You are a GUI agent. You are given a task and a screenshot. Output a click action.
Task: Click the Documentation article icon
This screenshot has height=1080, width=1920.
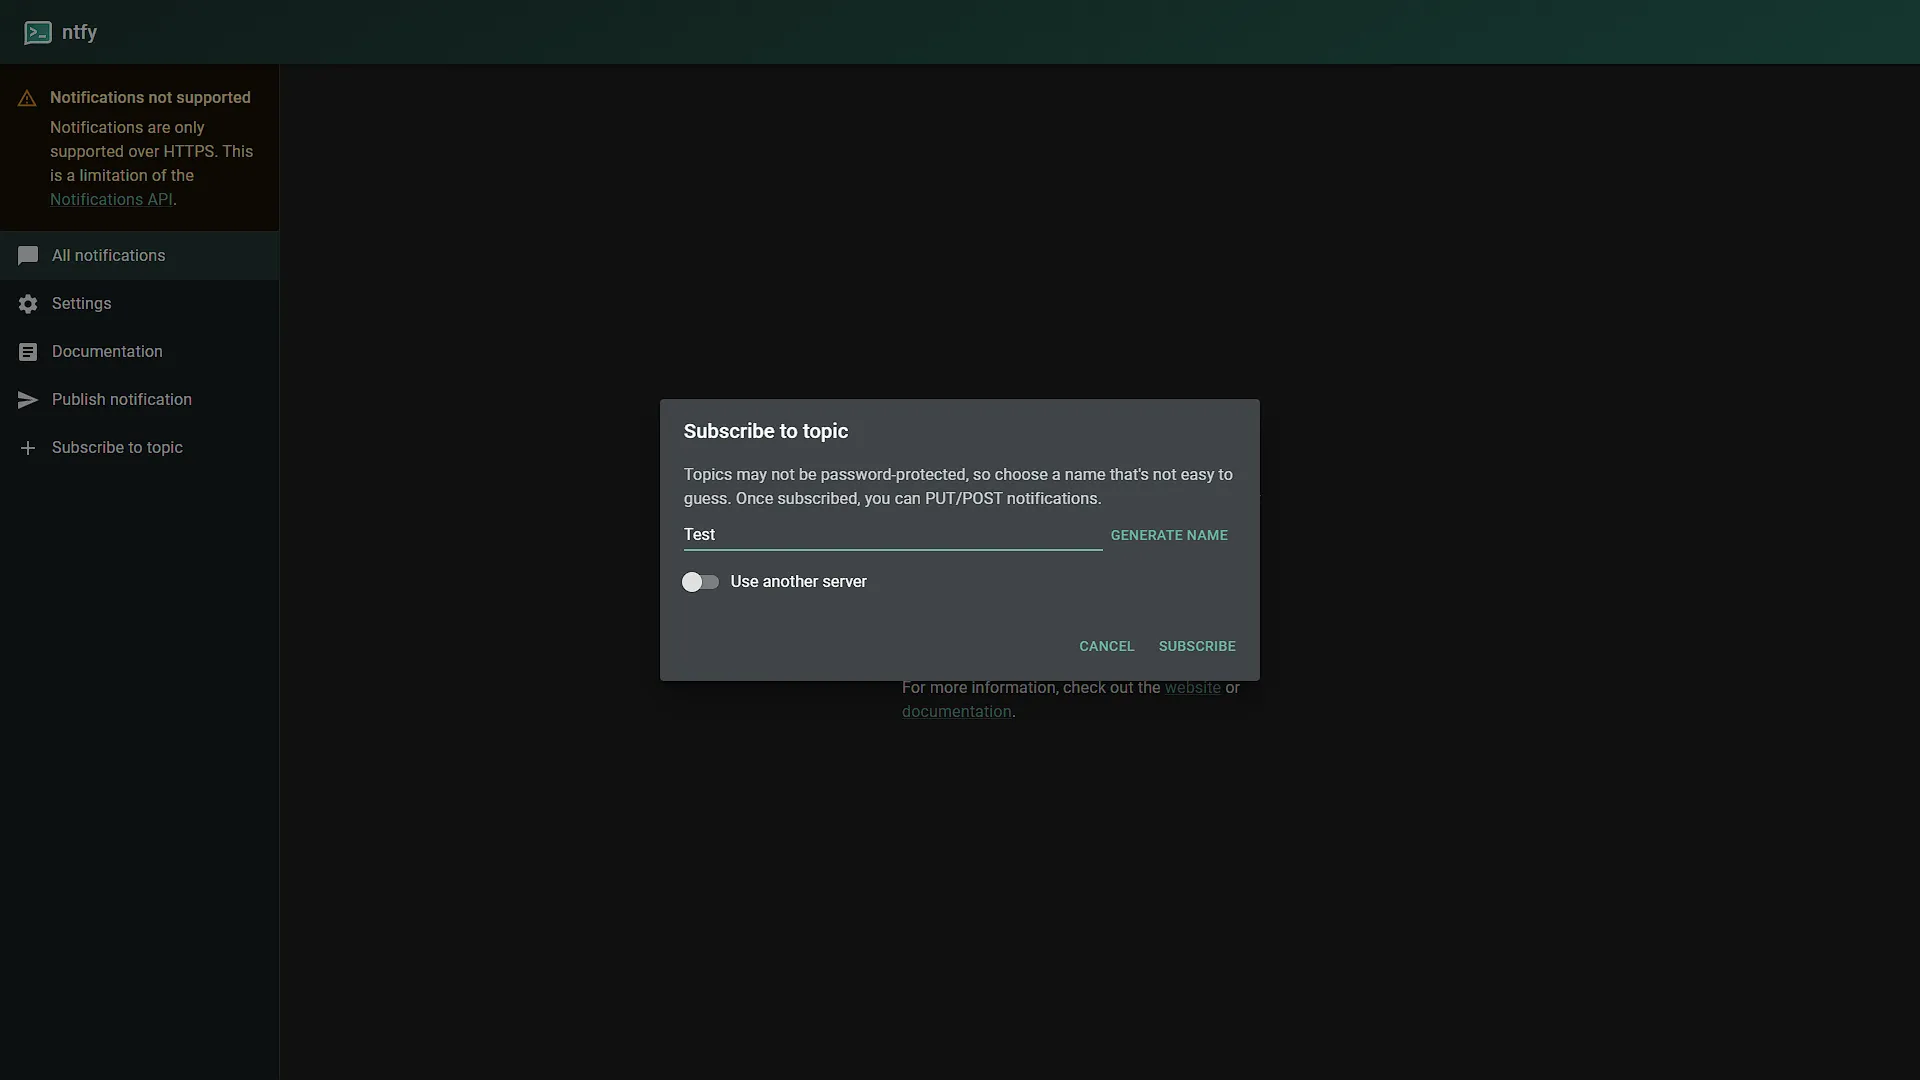point(28,352)
